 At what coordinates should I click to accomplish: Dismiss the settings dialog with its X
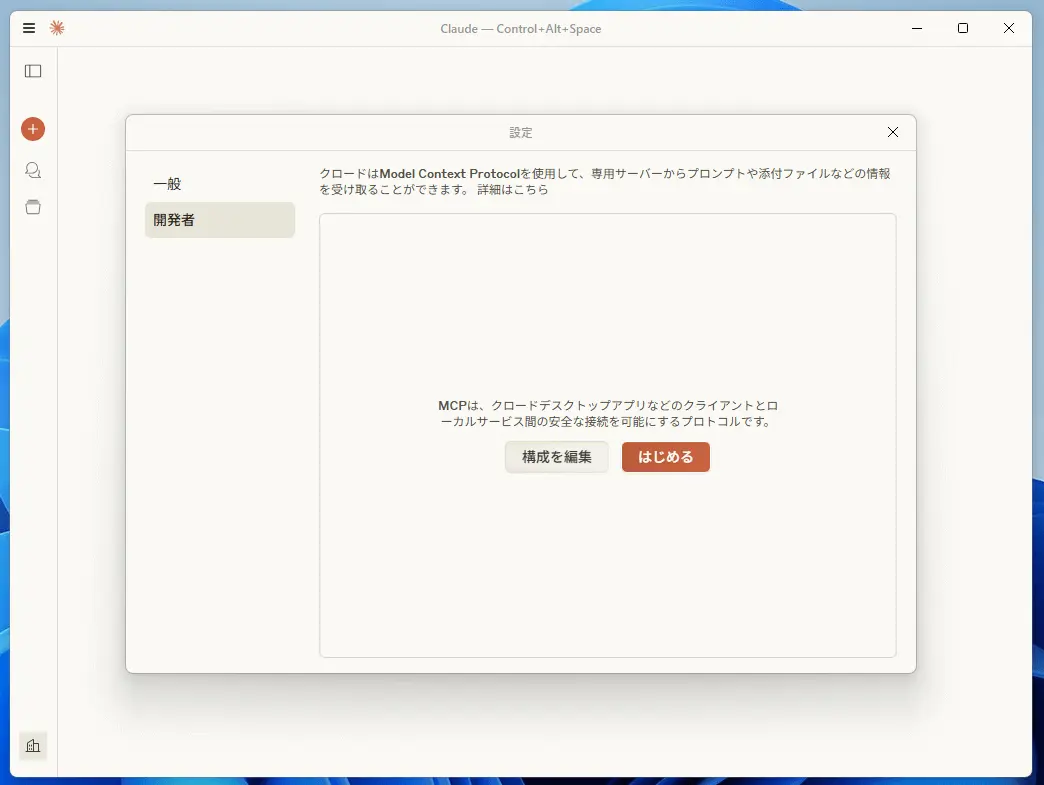892,131
